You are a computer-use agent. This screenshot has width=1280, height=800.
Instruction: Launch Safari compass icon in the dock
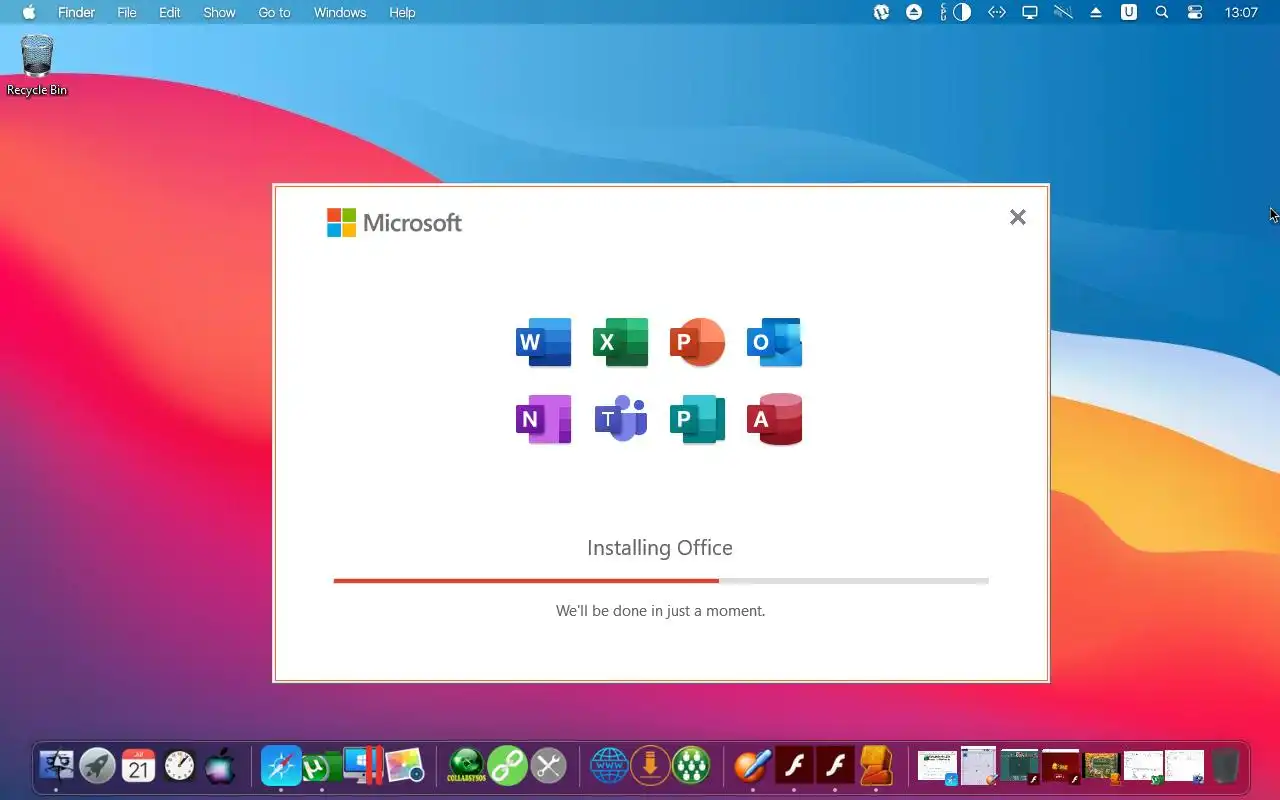click(x=281, y=766)
